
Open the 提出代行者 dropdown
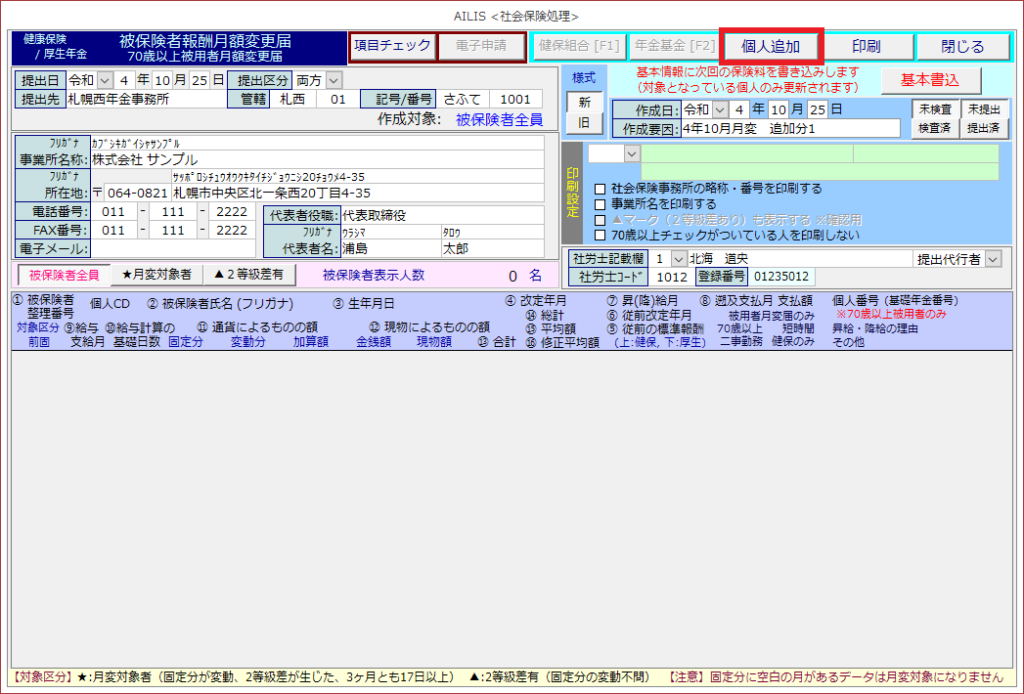click(x=993, y=259)
